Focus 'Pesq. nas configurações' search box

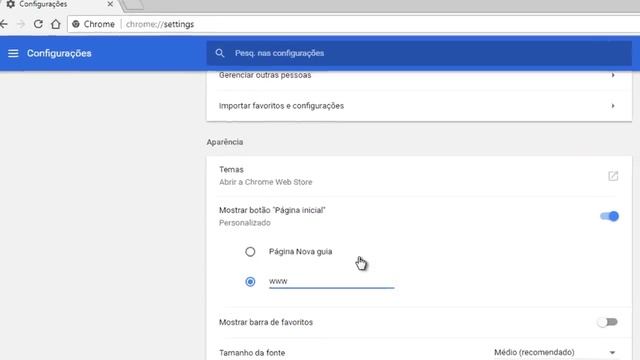point(419,53)
